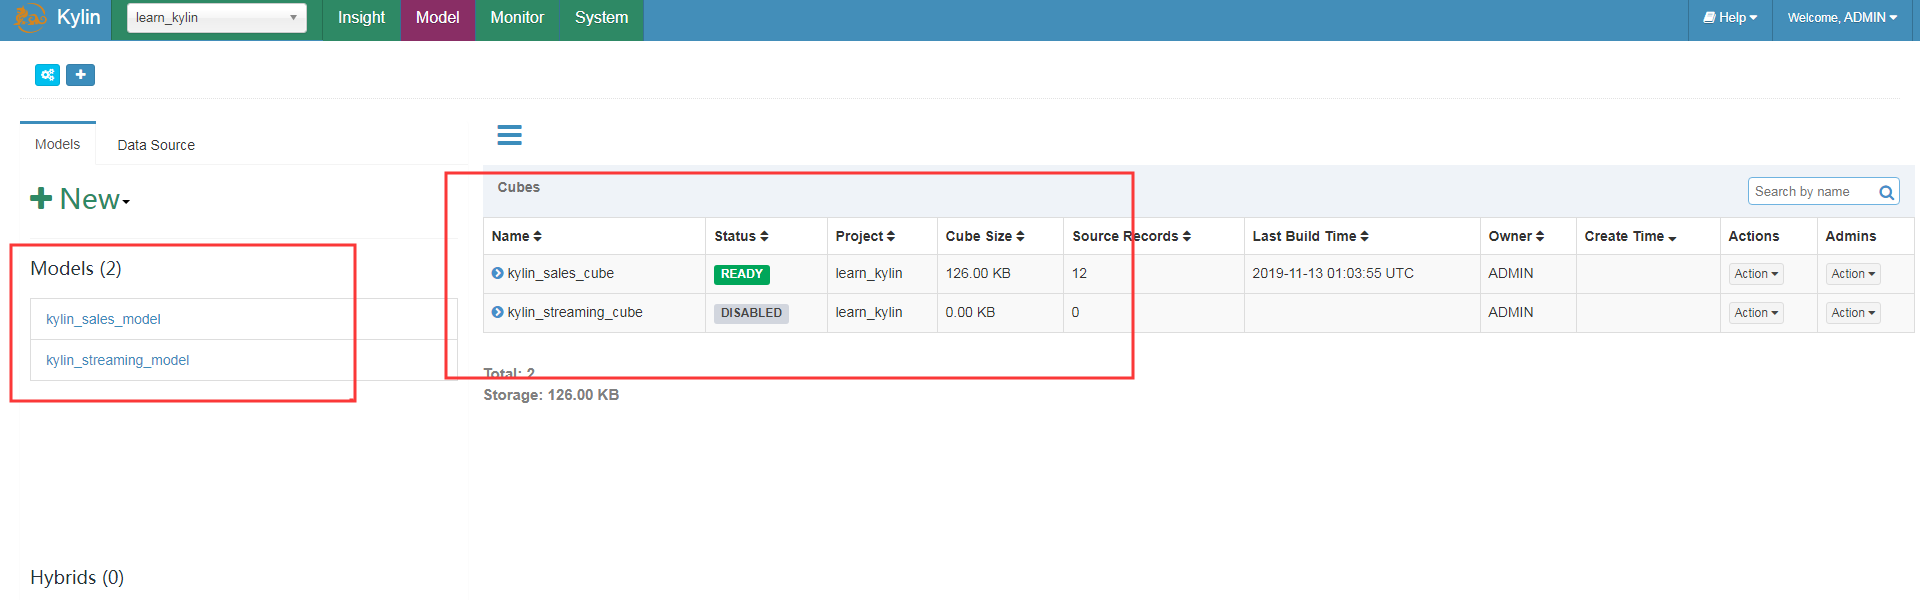The width and height of the screenshot is (1920, 600).
Task: Click the add project plus icon
Action: point(81,75)
